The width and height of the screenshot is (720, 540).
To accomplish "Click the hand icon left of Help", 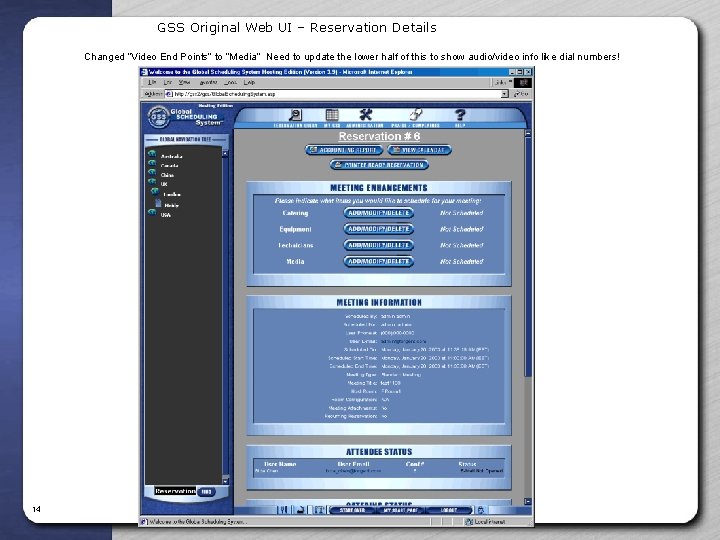I will point(416,114).
